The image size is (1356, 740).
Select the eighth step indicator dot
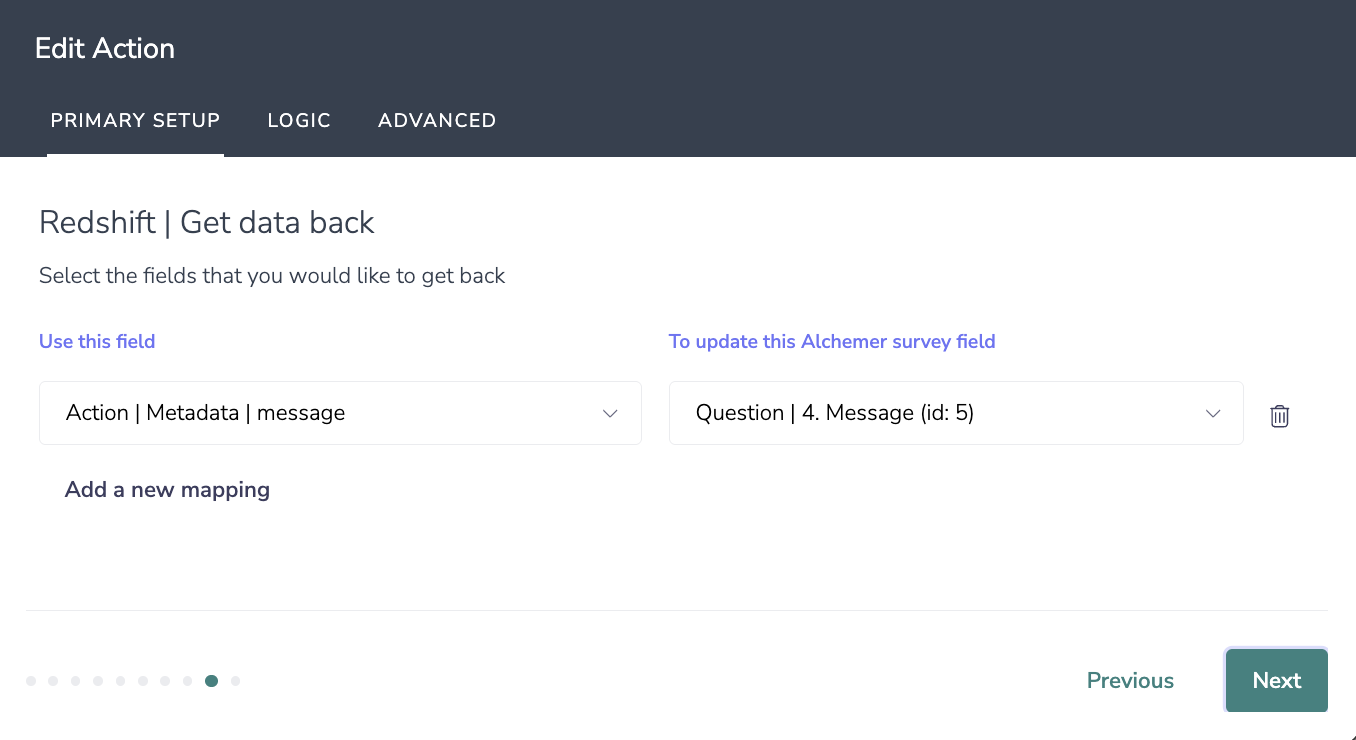[188, 681]
